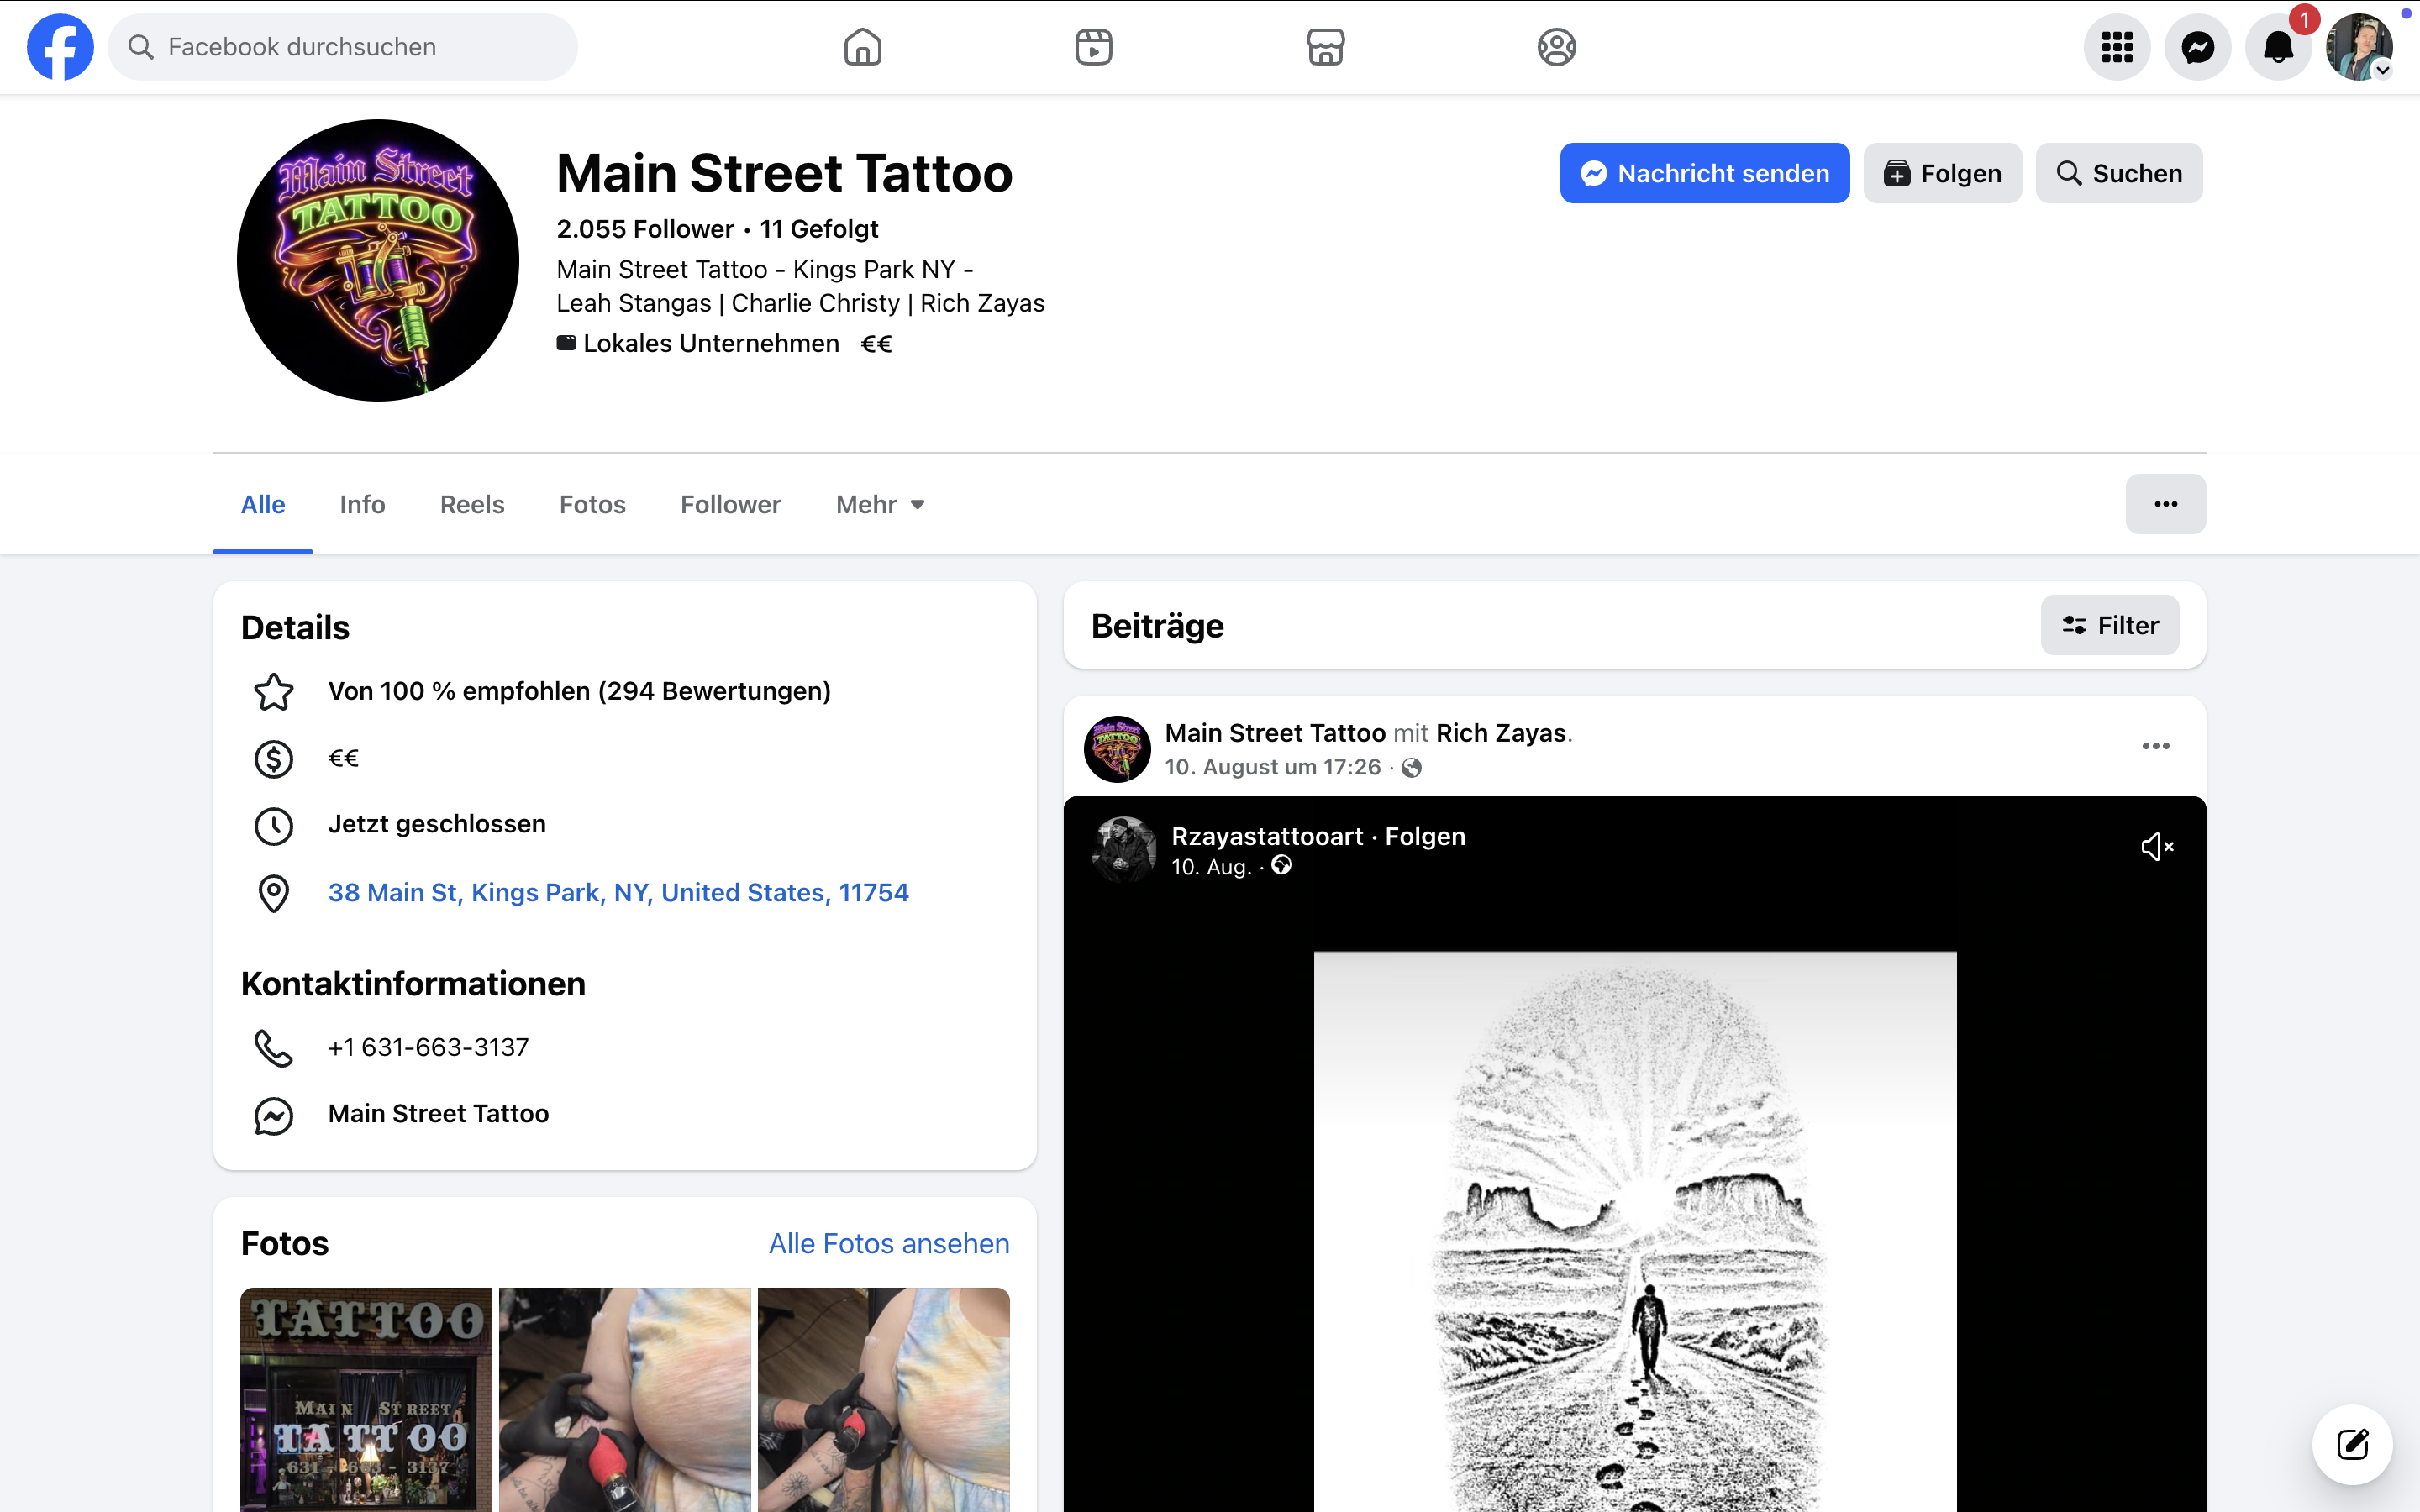This screenshot has width=2420, height=1512.
Task: Click the Facebook logo
Action: point(60,47)
